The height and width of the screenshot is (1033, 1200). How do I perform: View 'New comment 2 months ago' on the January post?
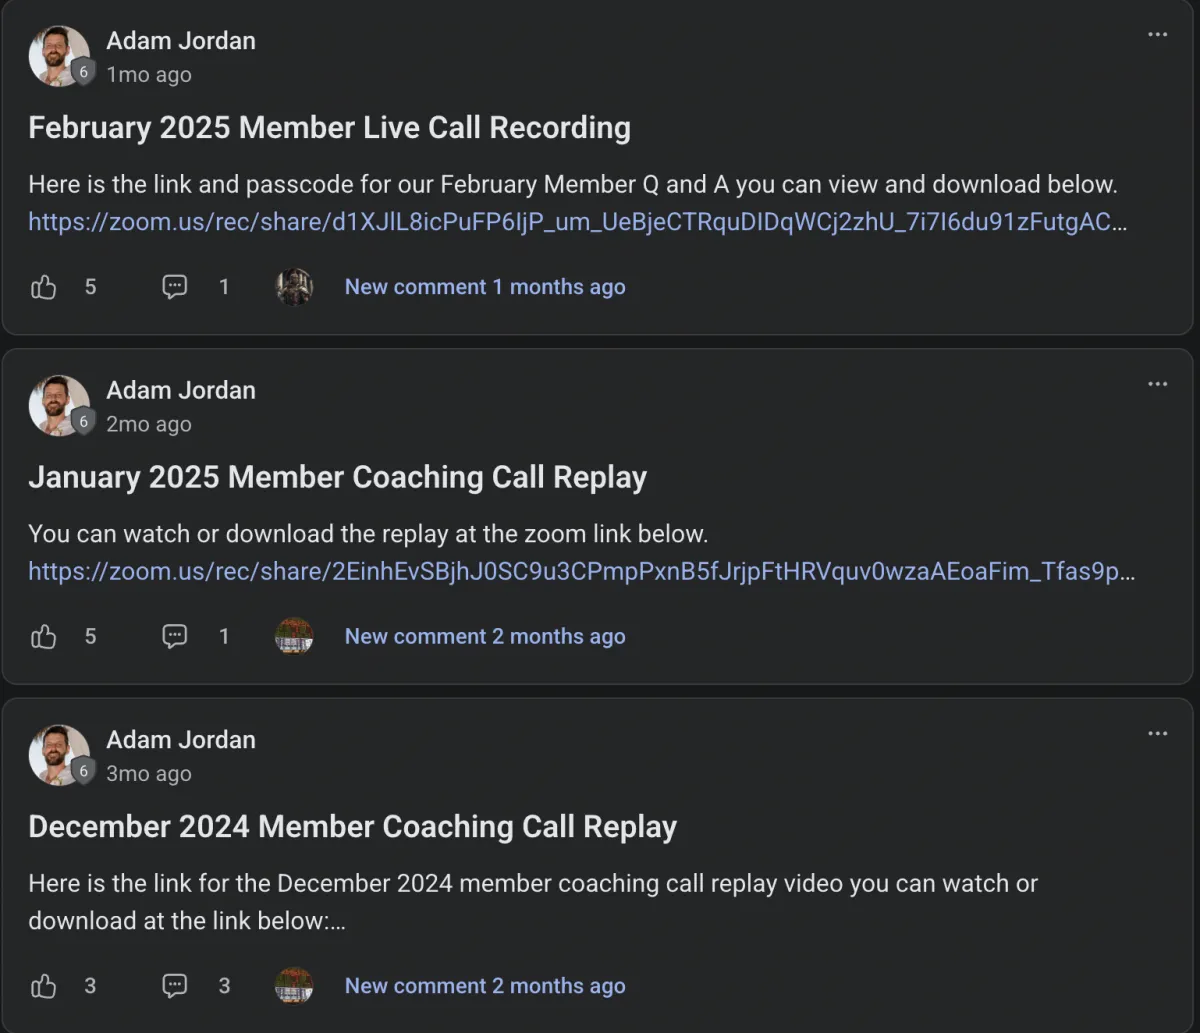(x=485, y=636)
